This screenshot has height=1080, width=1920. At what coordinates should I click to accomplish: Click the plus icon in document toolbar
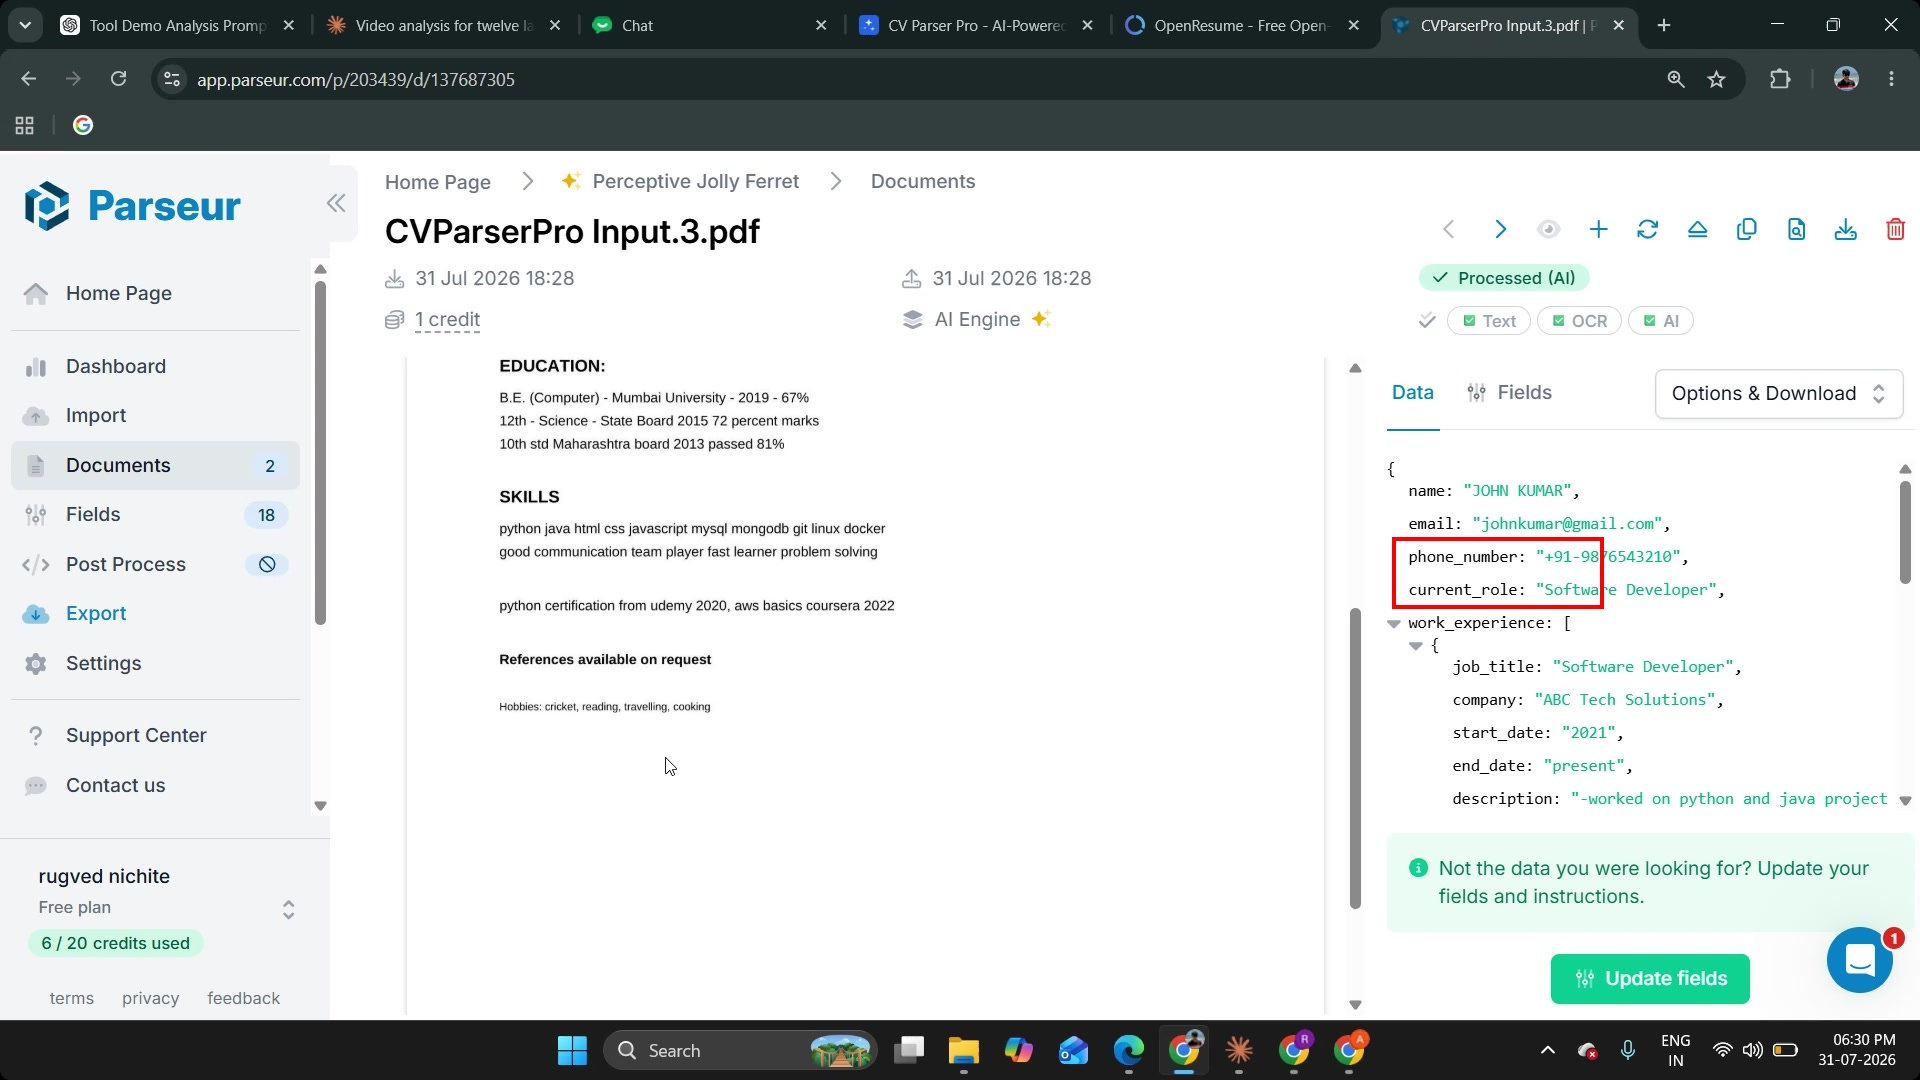click(x=1598, y=230)
